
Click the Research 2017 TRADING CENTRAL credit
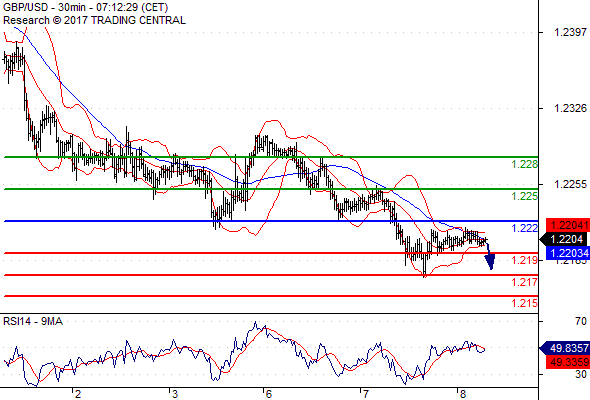pyautogui.click(x=94, y=20)
